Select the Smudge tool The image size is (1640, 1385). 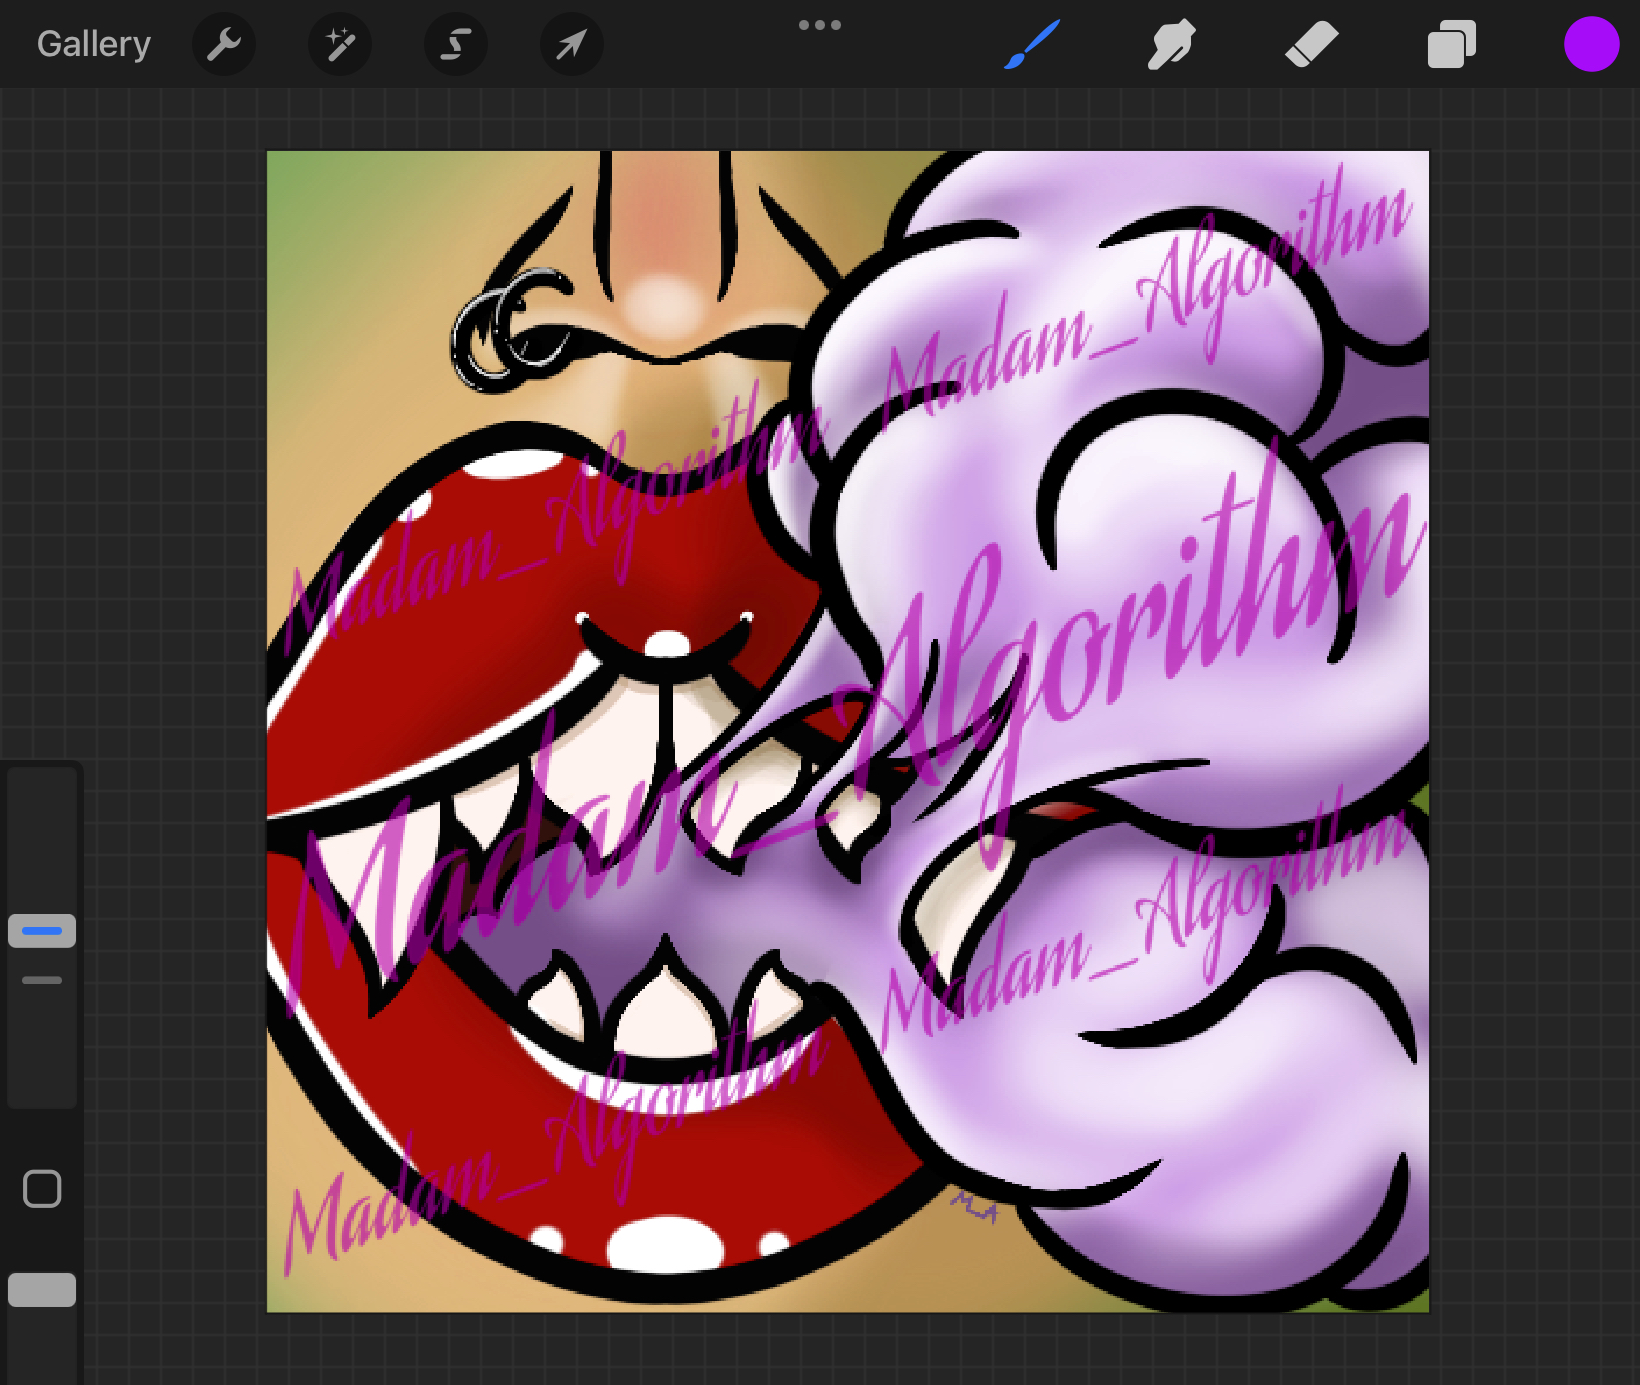tap(1172, 45)
